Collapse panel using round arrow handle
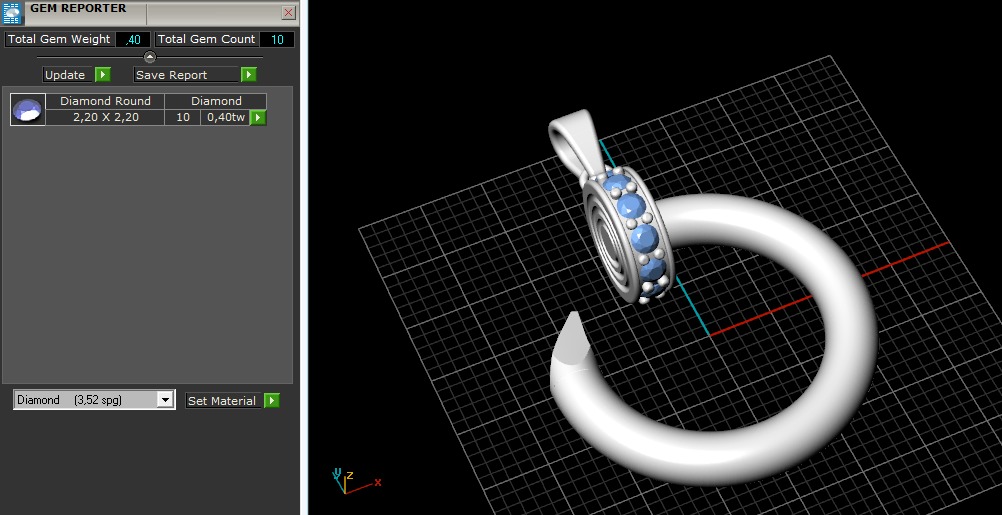Viewport: 1002px width, 515px height. (150, 57)
